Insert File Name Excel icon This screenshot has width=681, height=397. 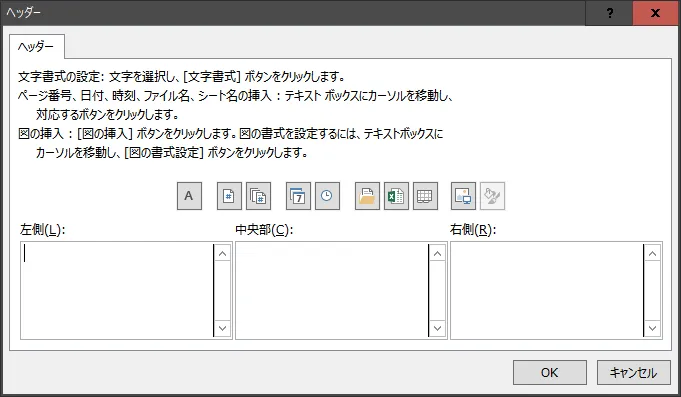[396, 196]
